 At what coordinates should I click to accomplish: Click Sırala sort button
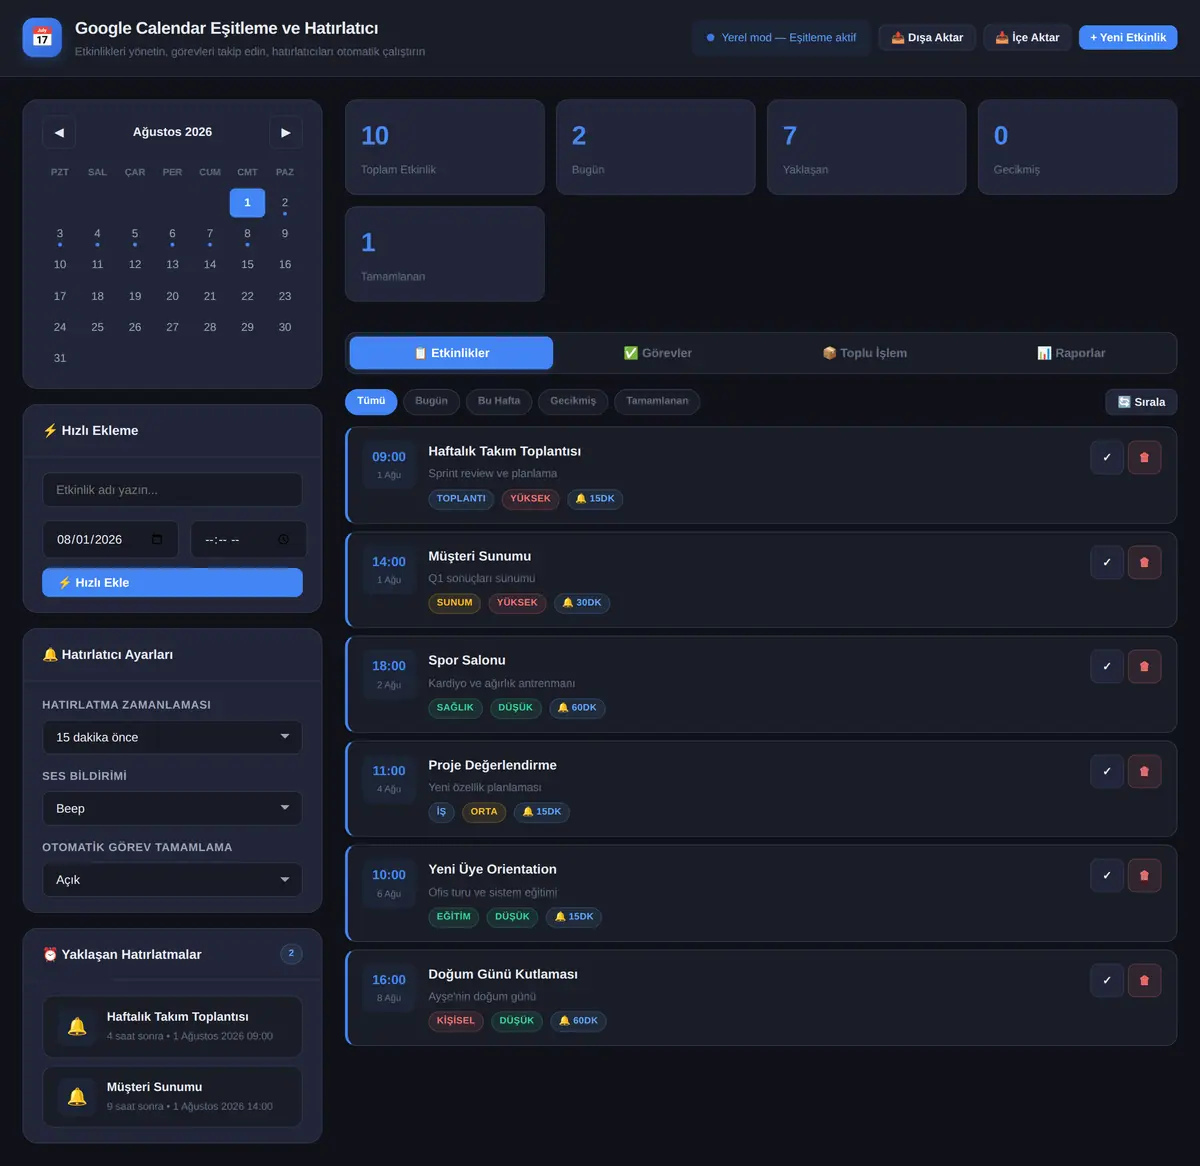[x=1141, y=402]
